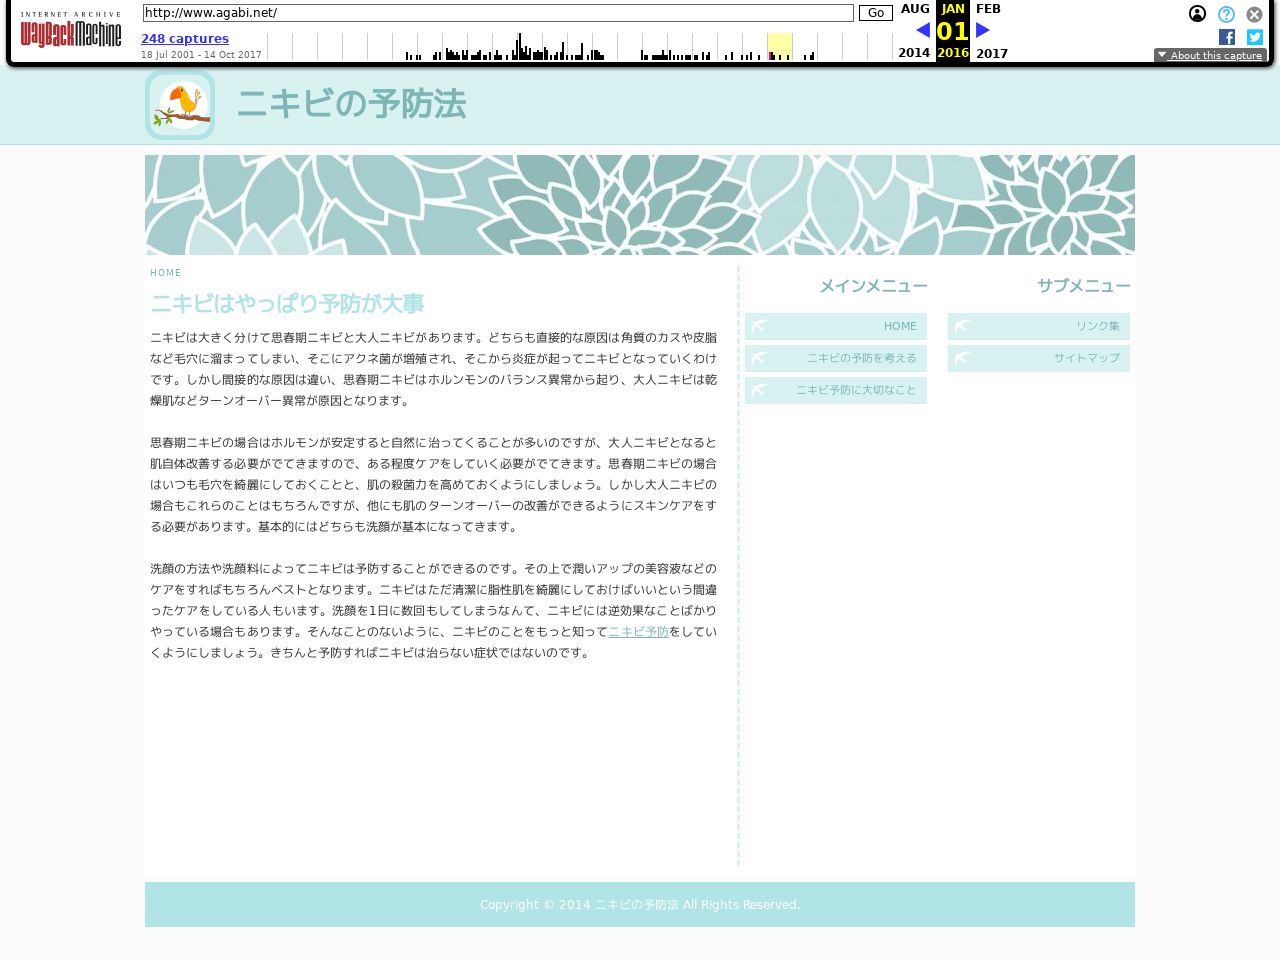The width and height of the screenshot is (1280, 960).
Task: Go to previous capture with left arrow
Action: click(922, 30)
